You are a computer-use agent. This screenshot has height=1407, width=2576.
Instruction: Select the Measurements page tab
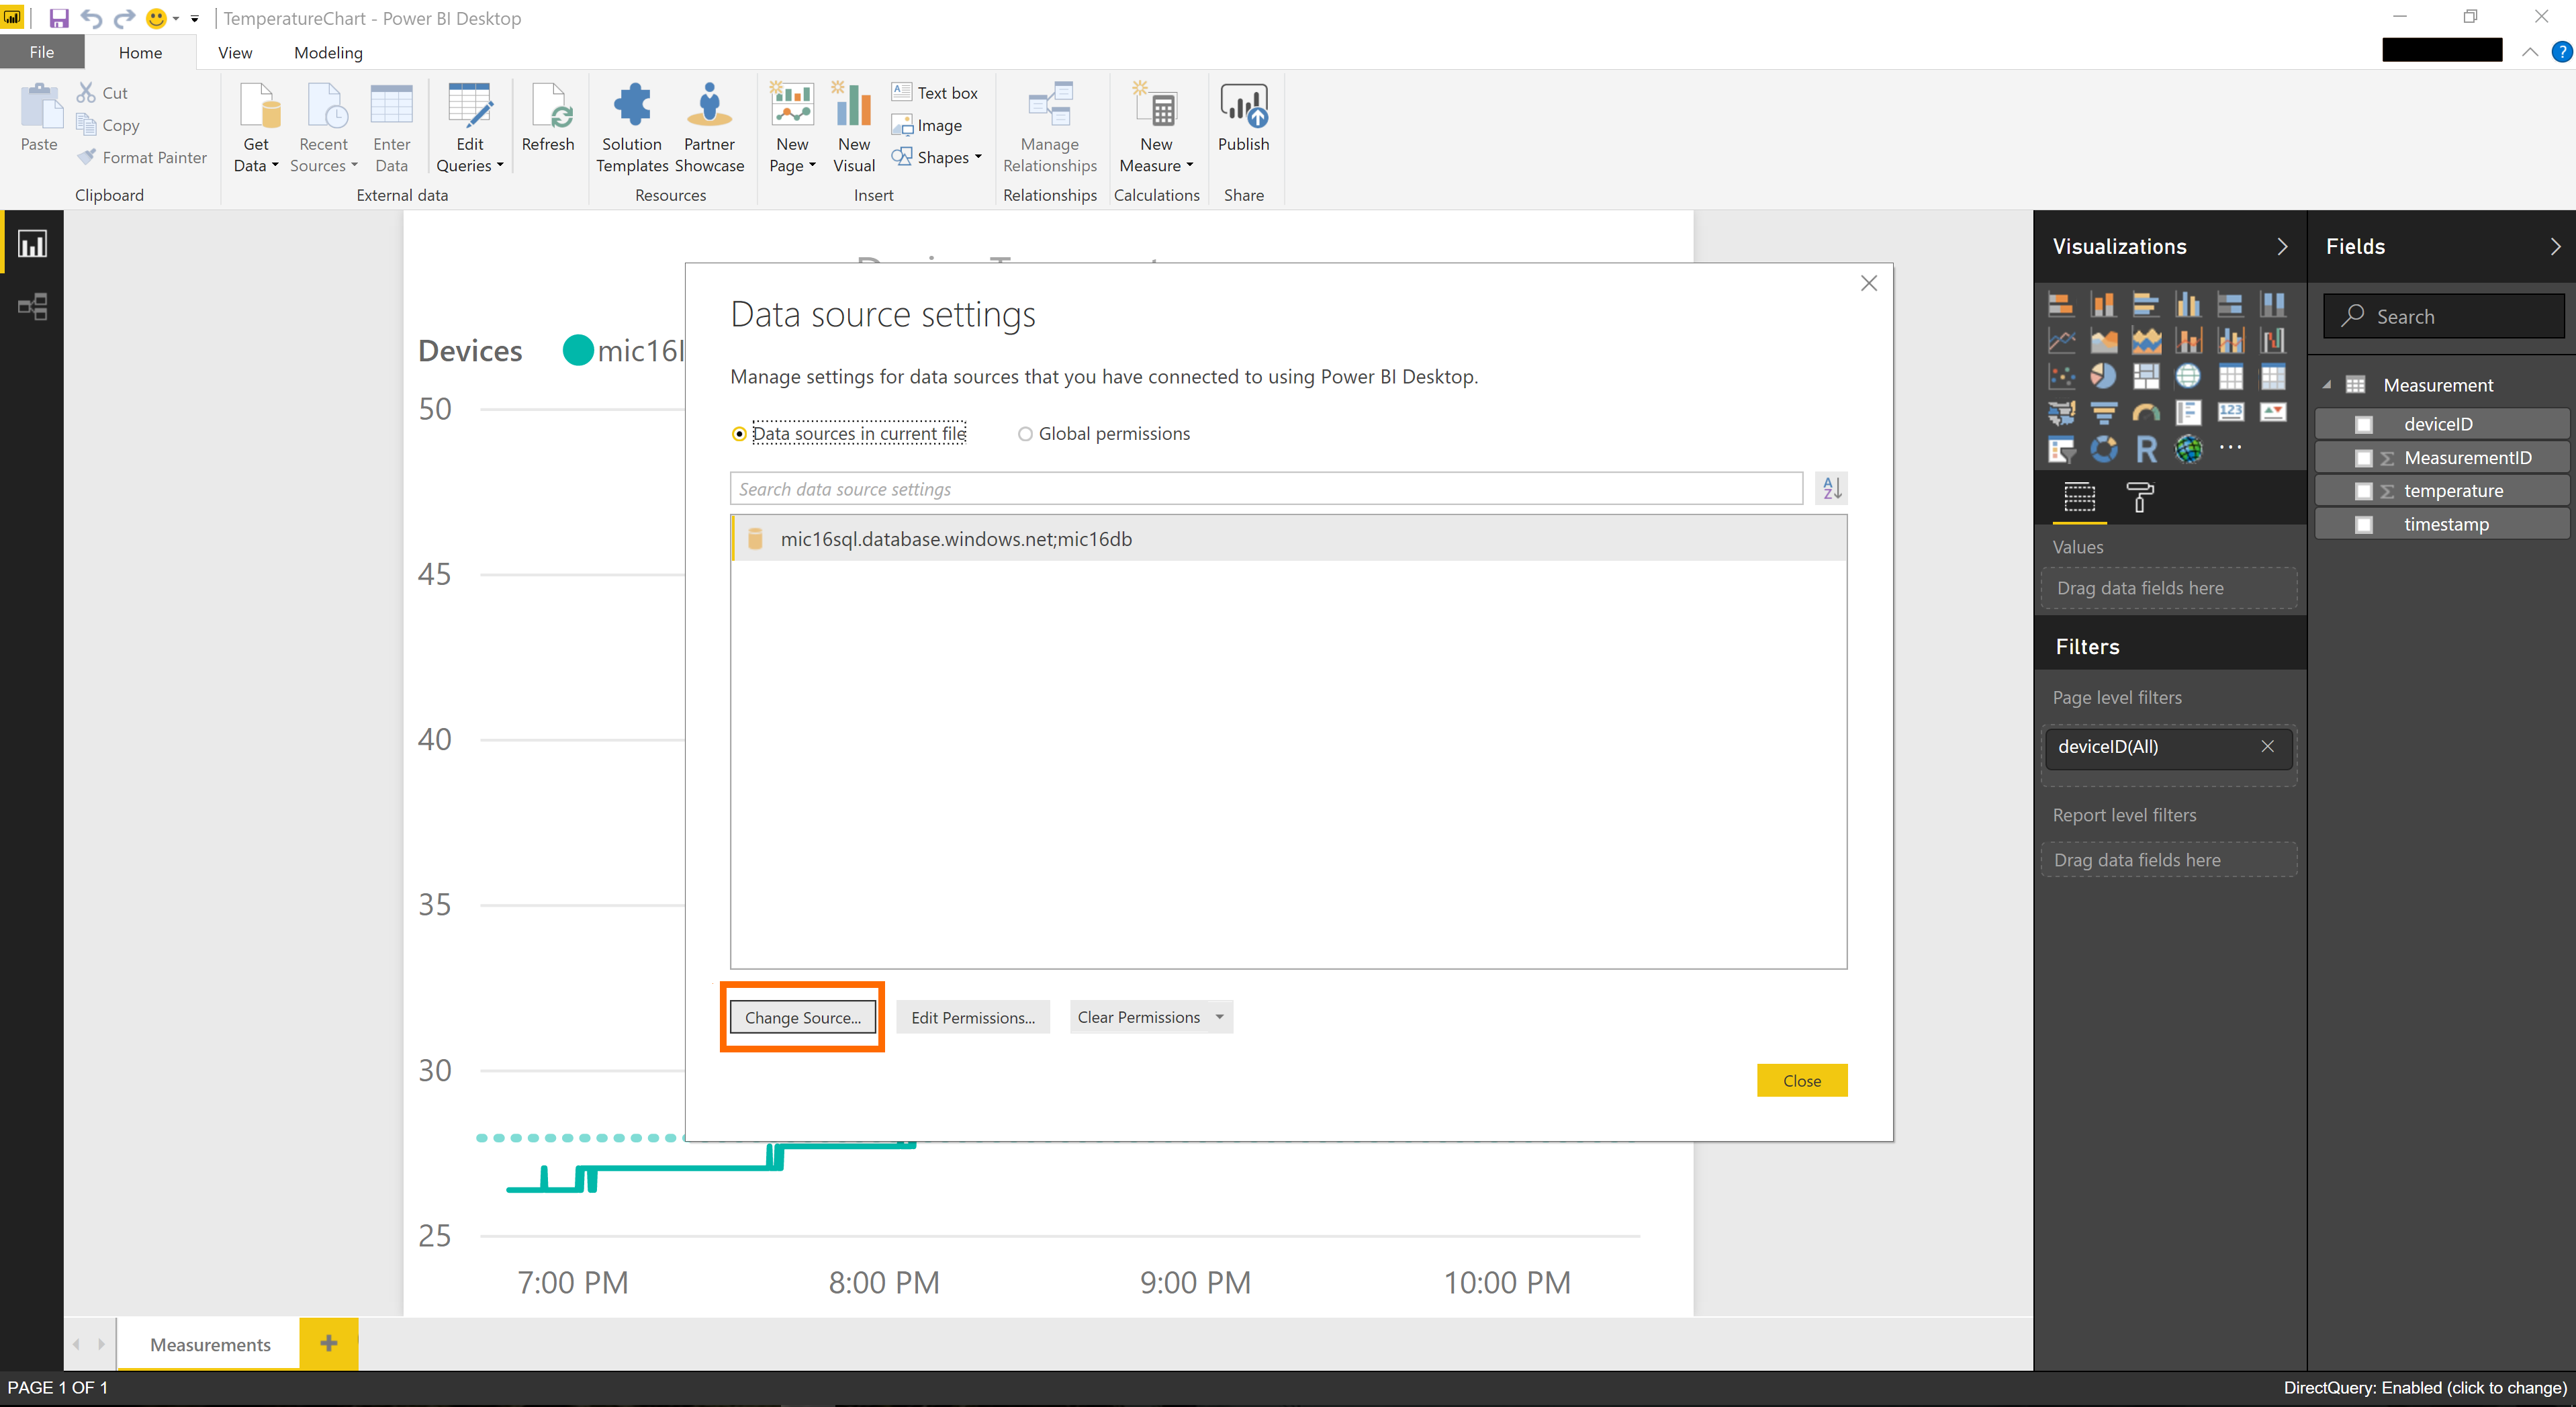(x=209, y=1344)
